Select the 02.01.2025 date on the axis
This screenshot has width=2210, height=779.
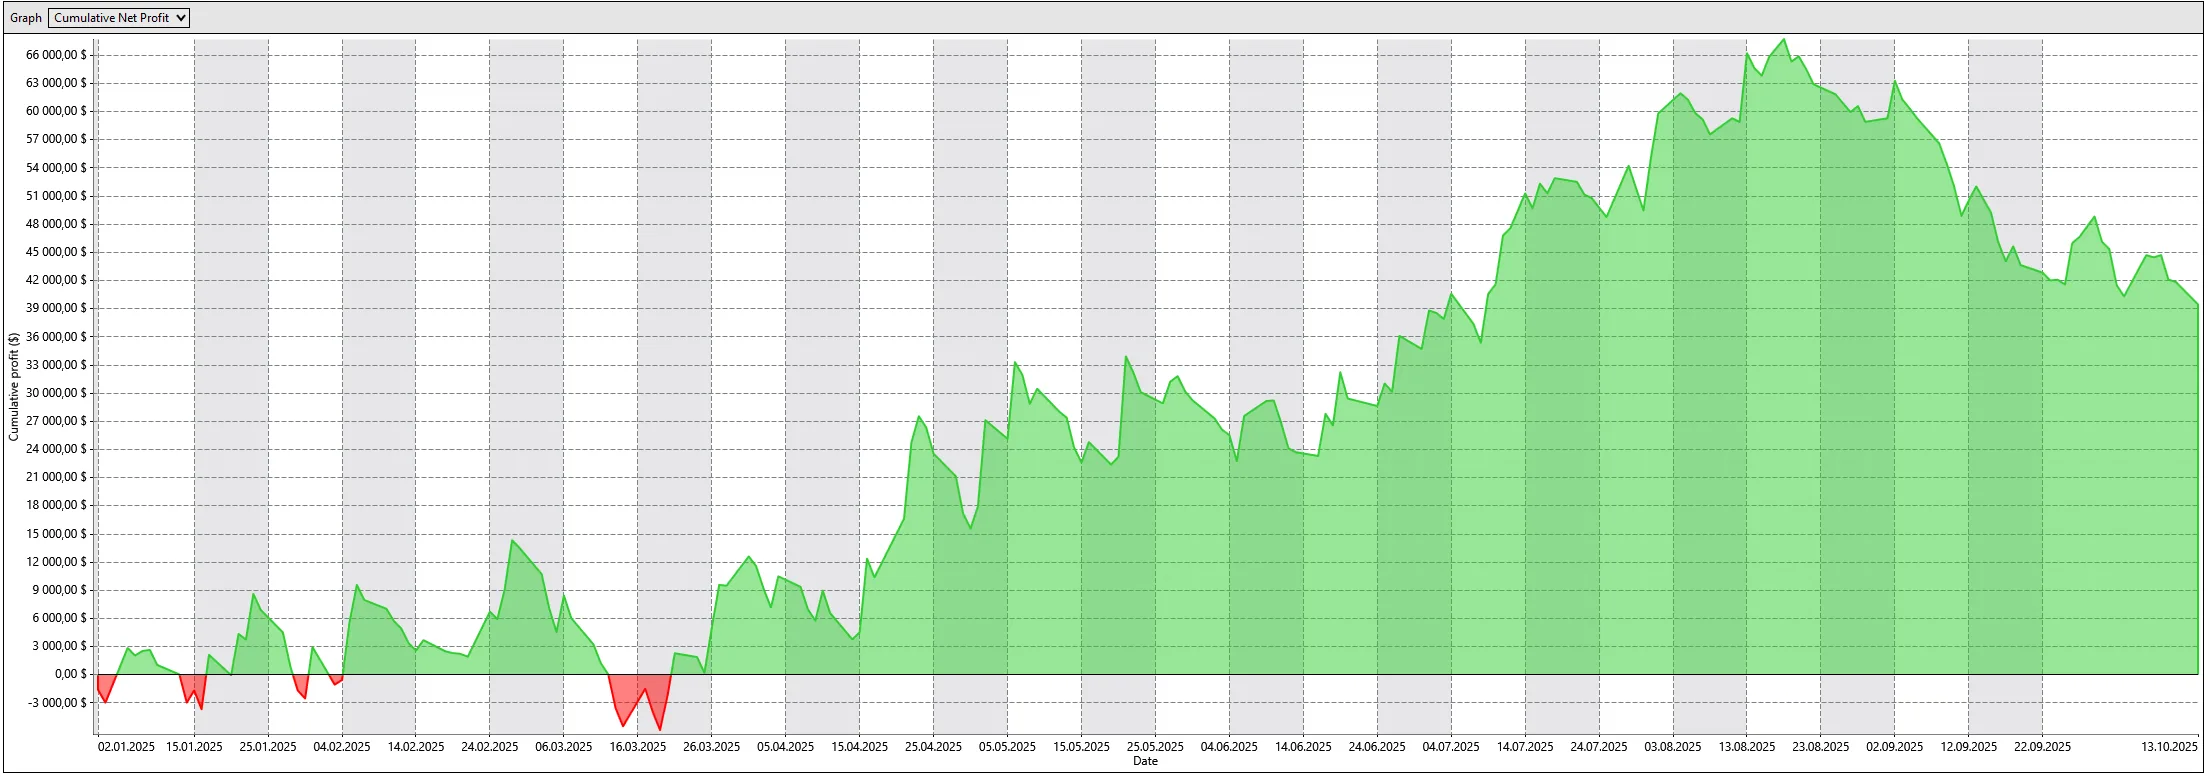tap(126, 747)
